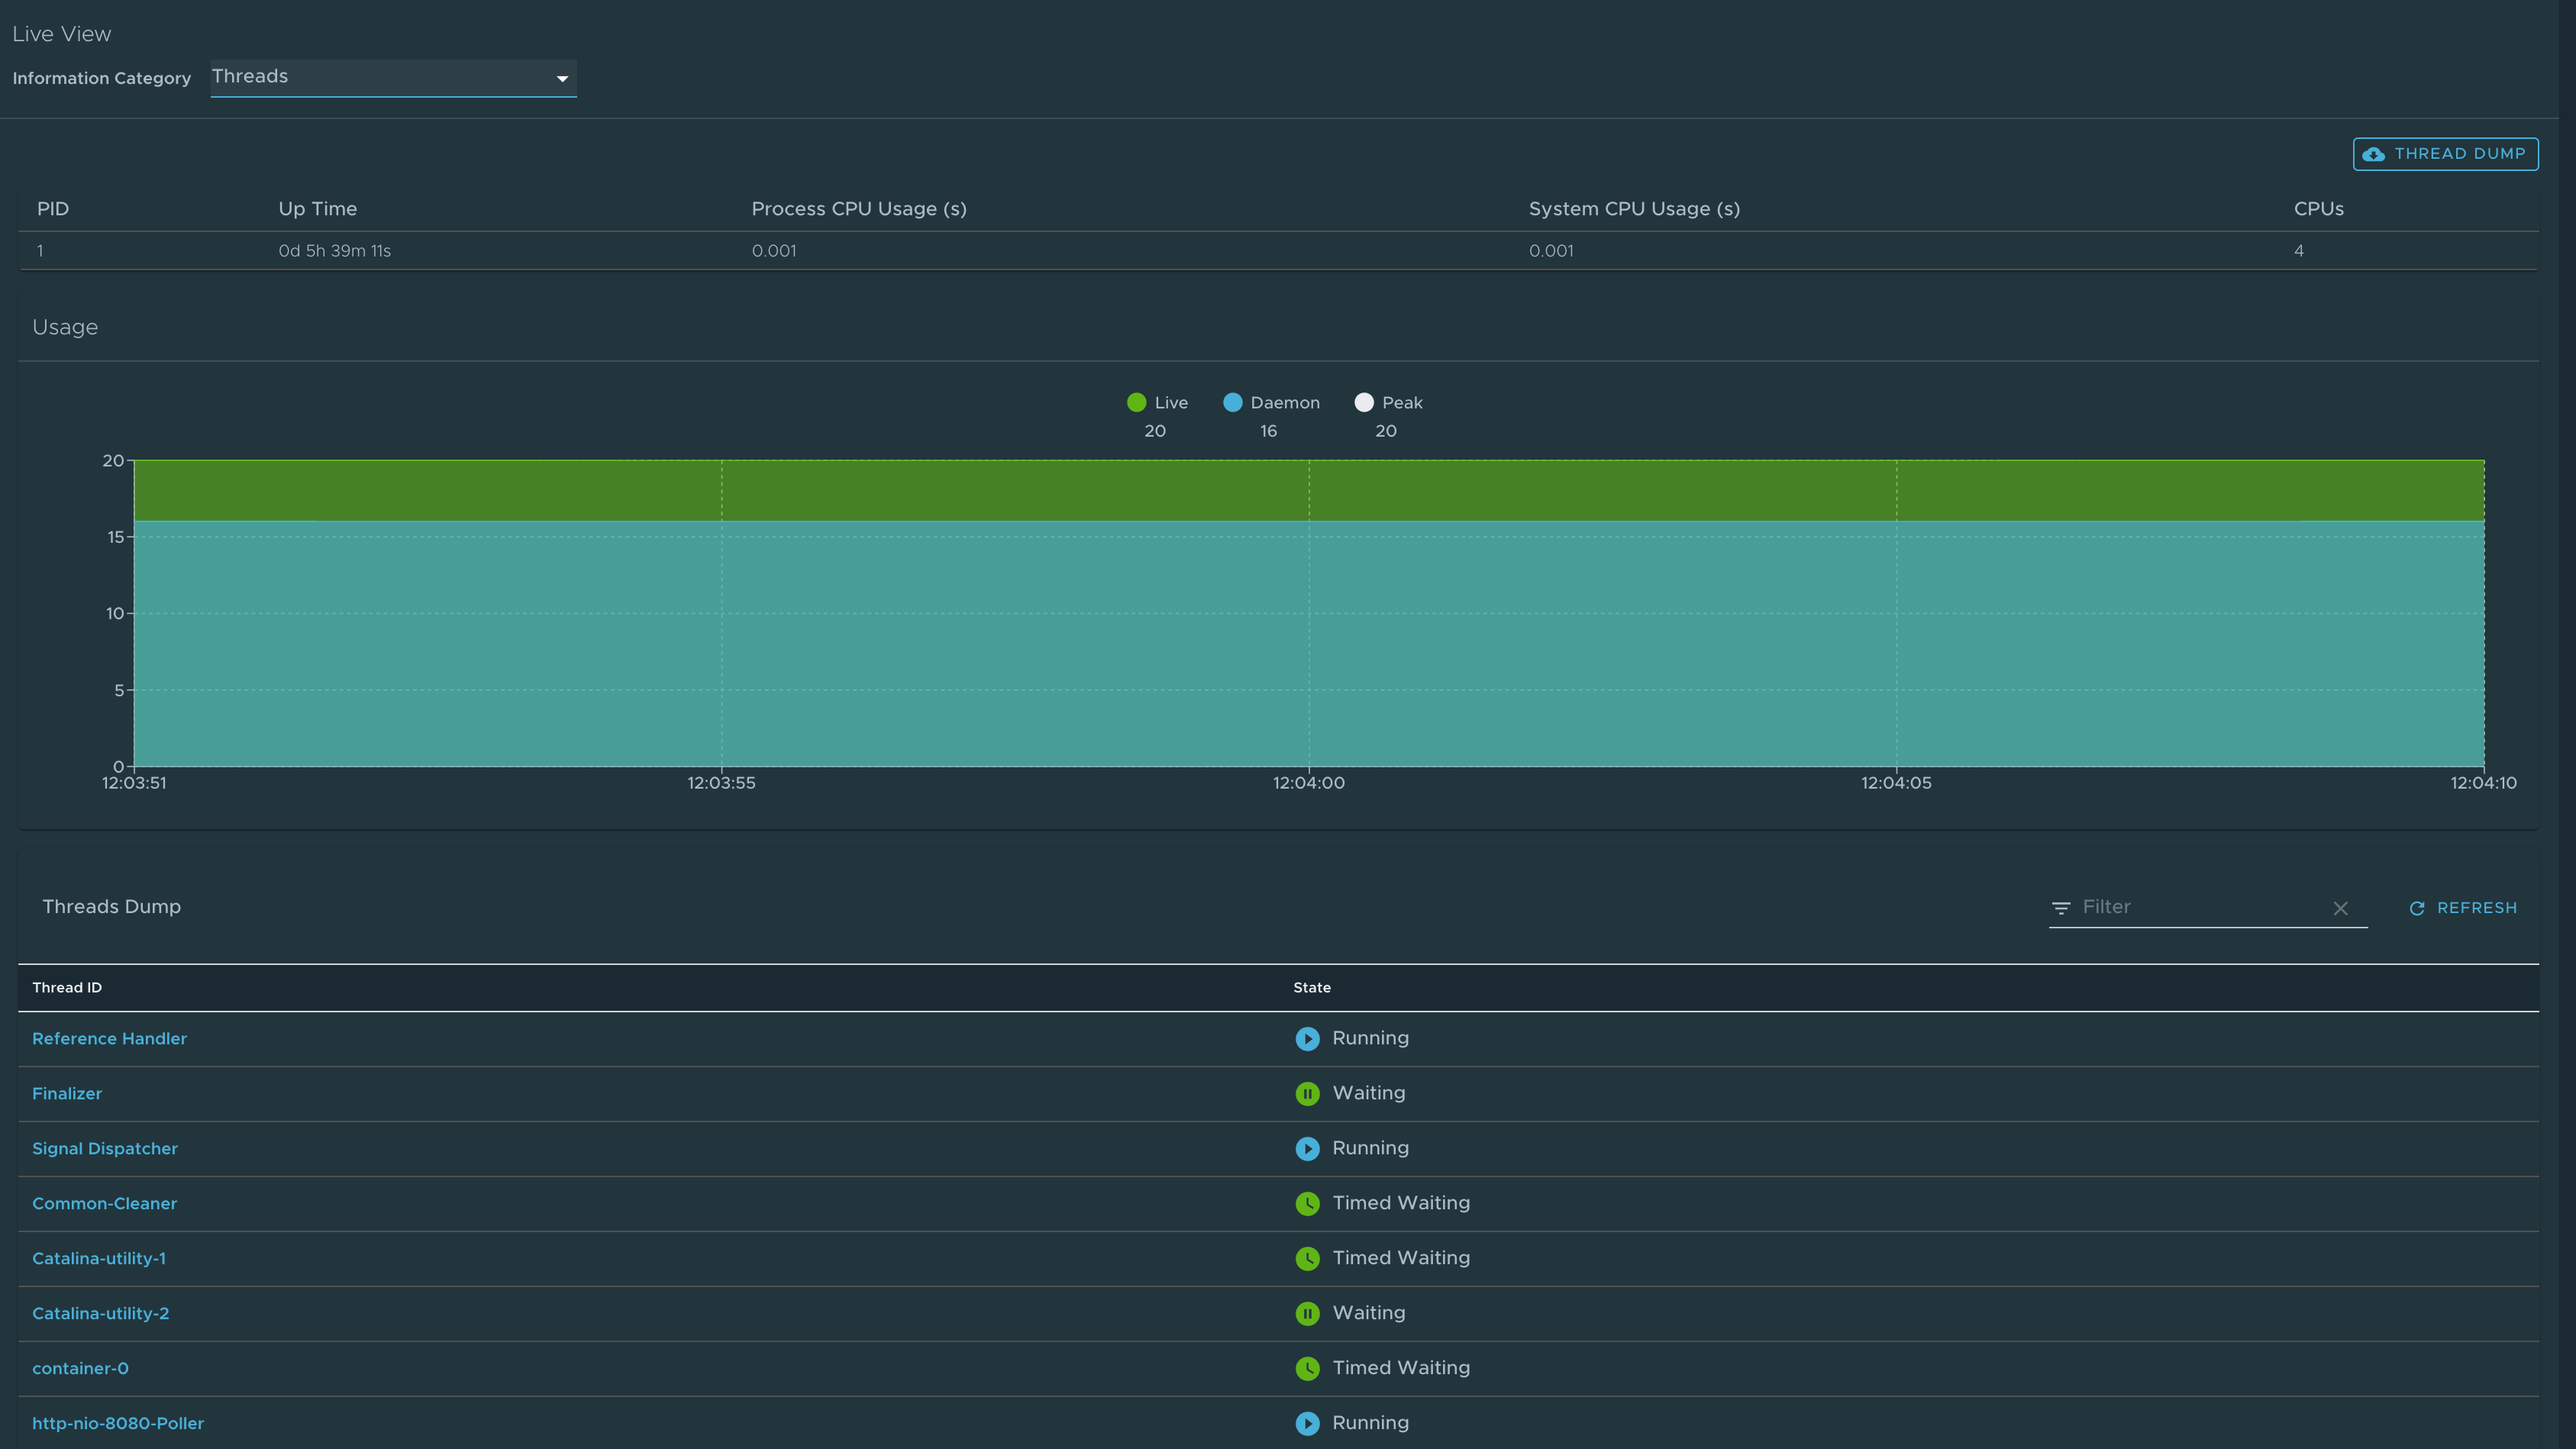Open the Catalina-utility-1 thread
This screenshot has height=1449, width=2576.
tap(99, 1258)
